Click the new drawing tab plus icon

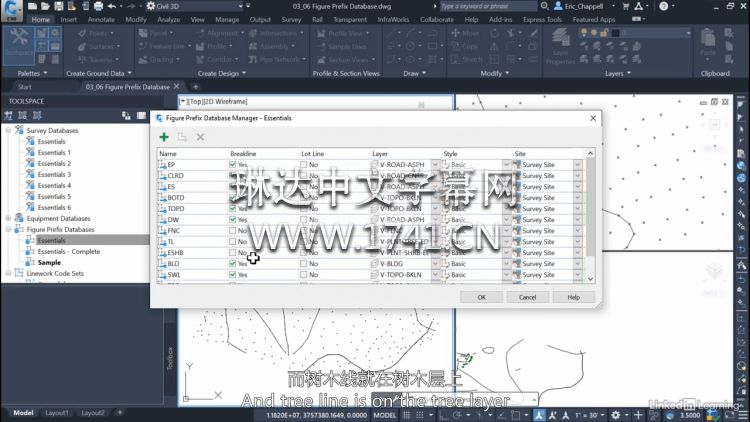tap(195, 87)
